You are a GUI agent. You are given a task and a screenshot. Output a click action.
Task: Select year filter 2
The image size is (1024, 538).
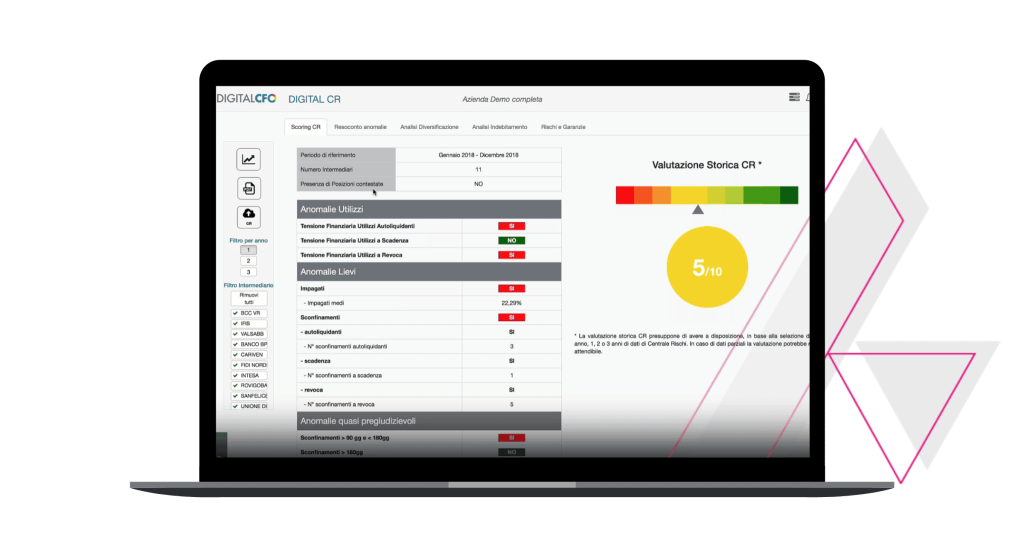[248, 261]
